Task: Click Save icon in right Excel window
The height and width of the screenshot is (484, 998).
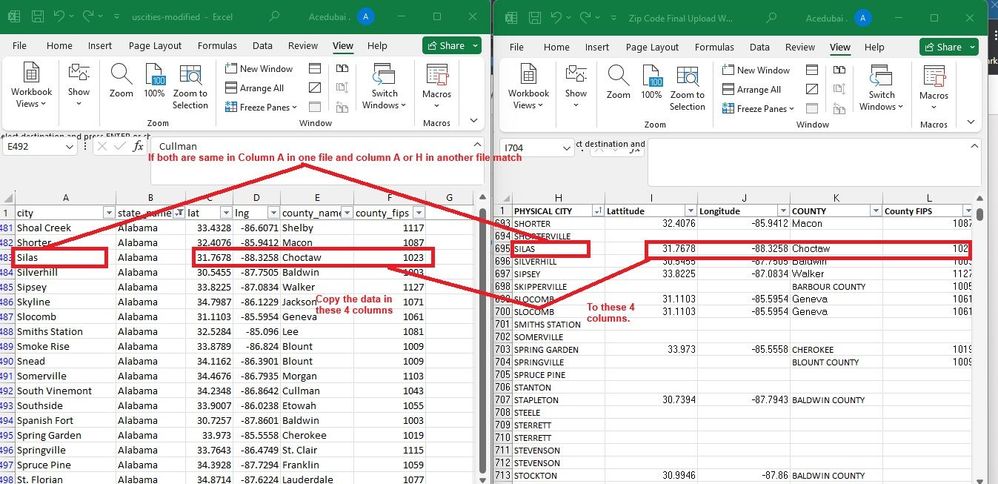Action: [x=535, y=17]
